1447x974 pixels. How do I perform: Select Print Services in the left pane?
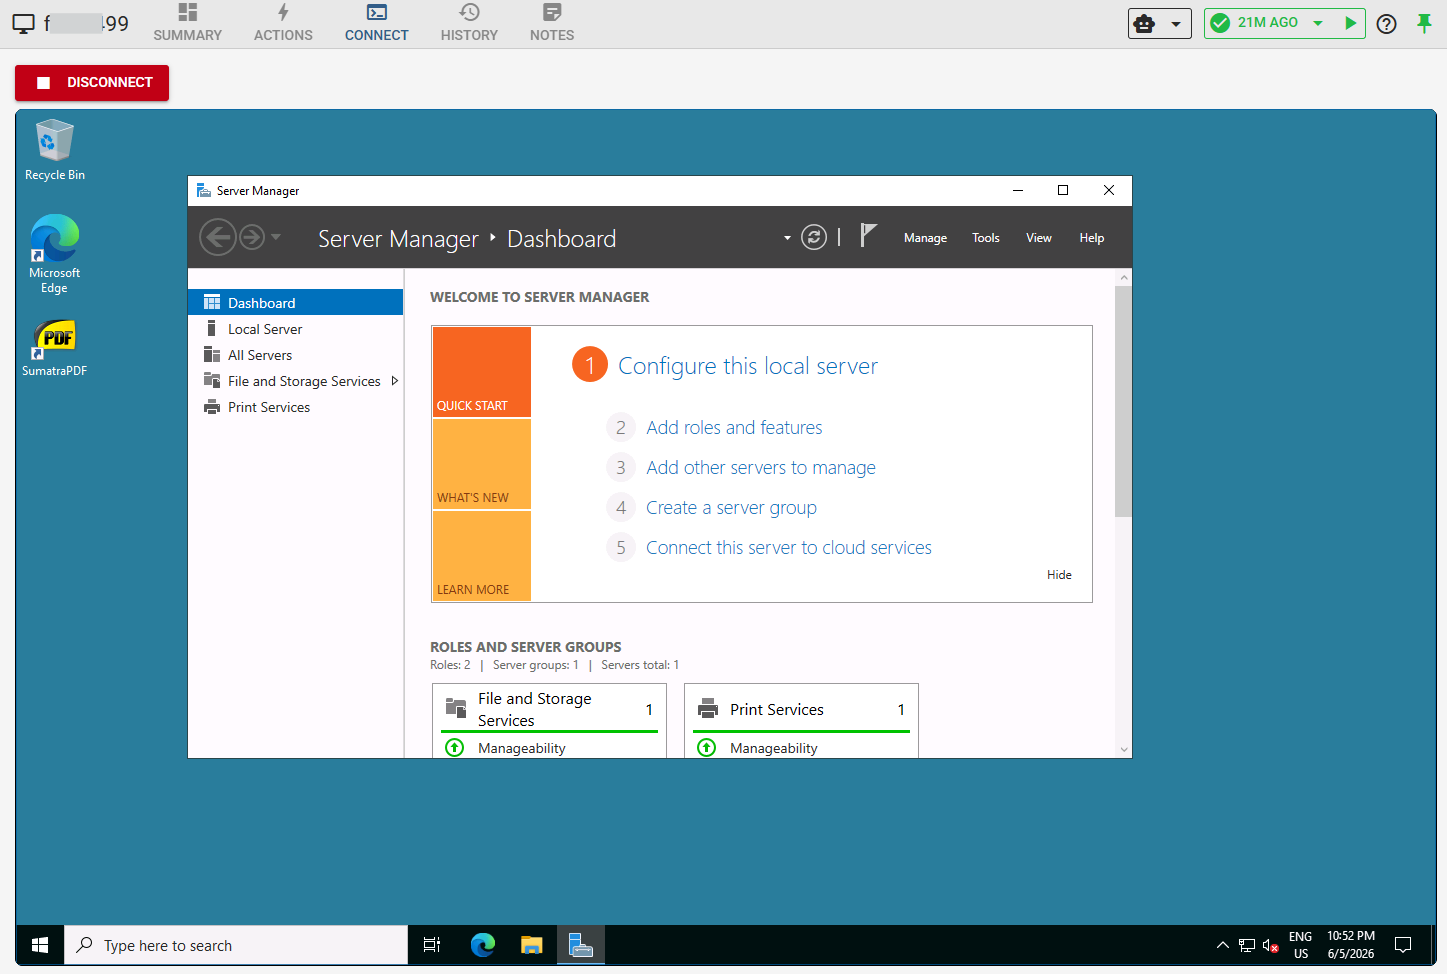pyautogui.click(x=295, y=406)
